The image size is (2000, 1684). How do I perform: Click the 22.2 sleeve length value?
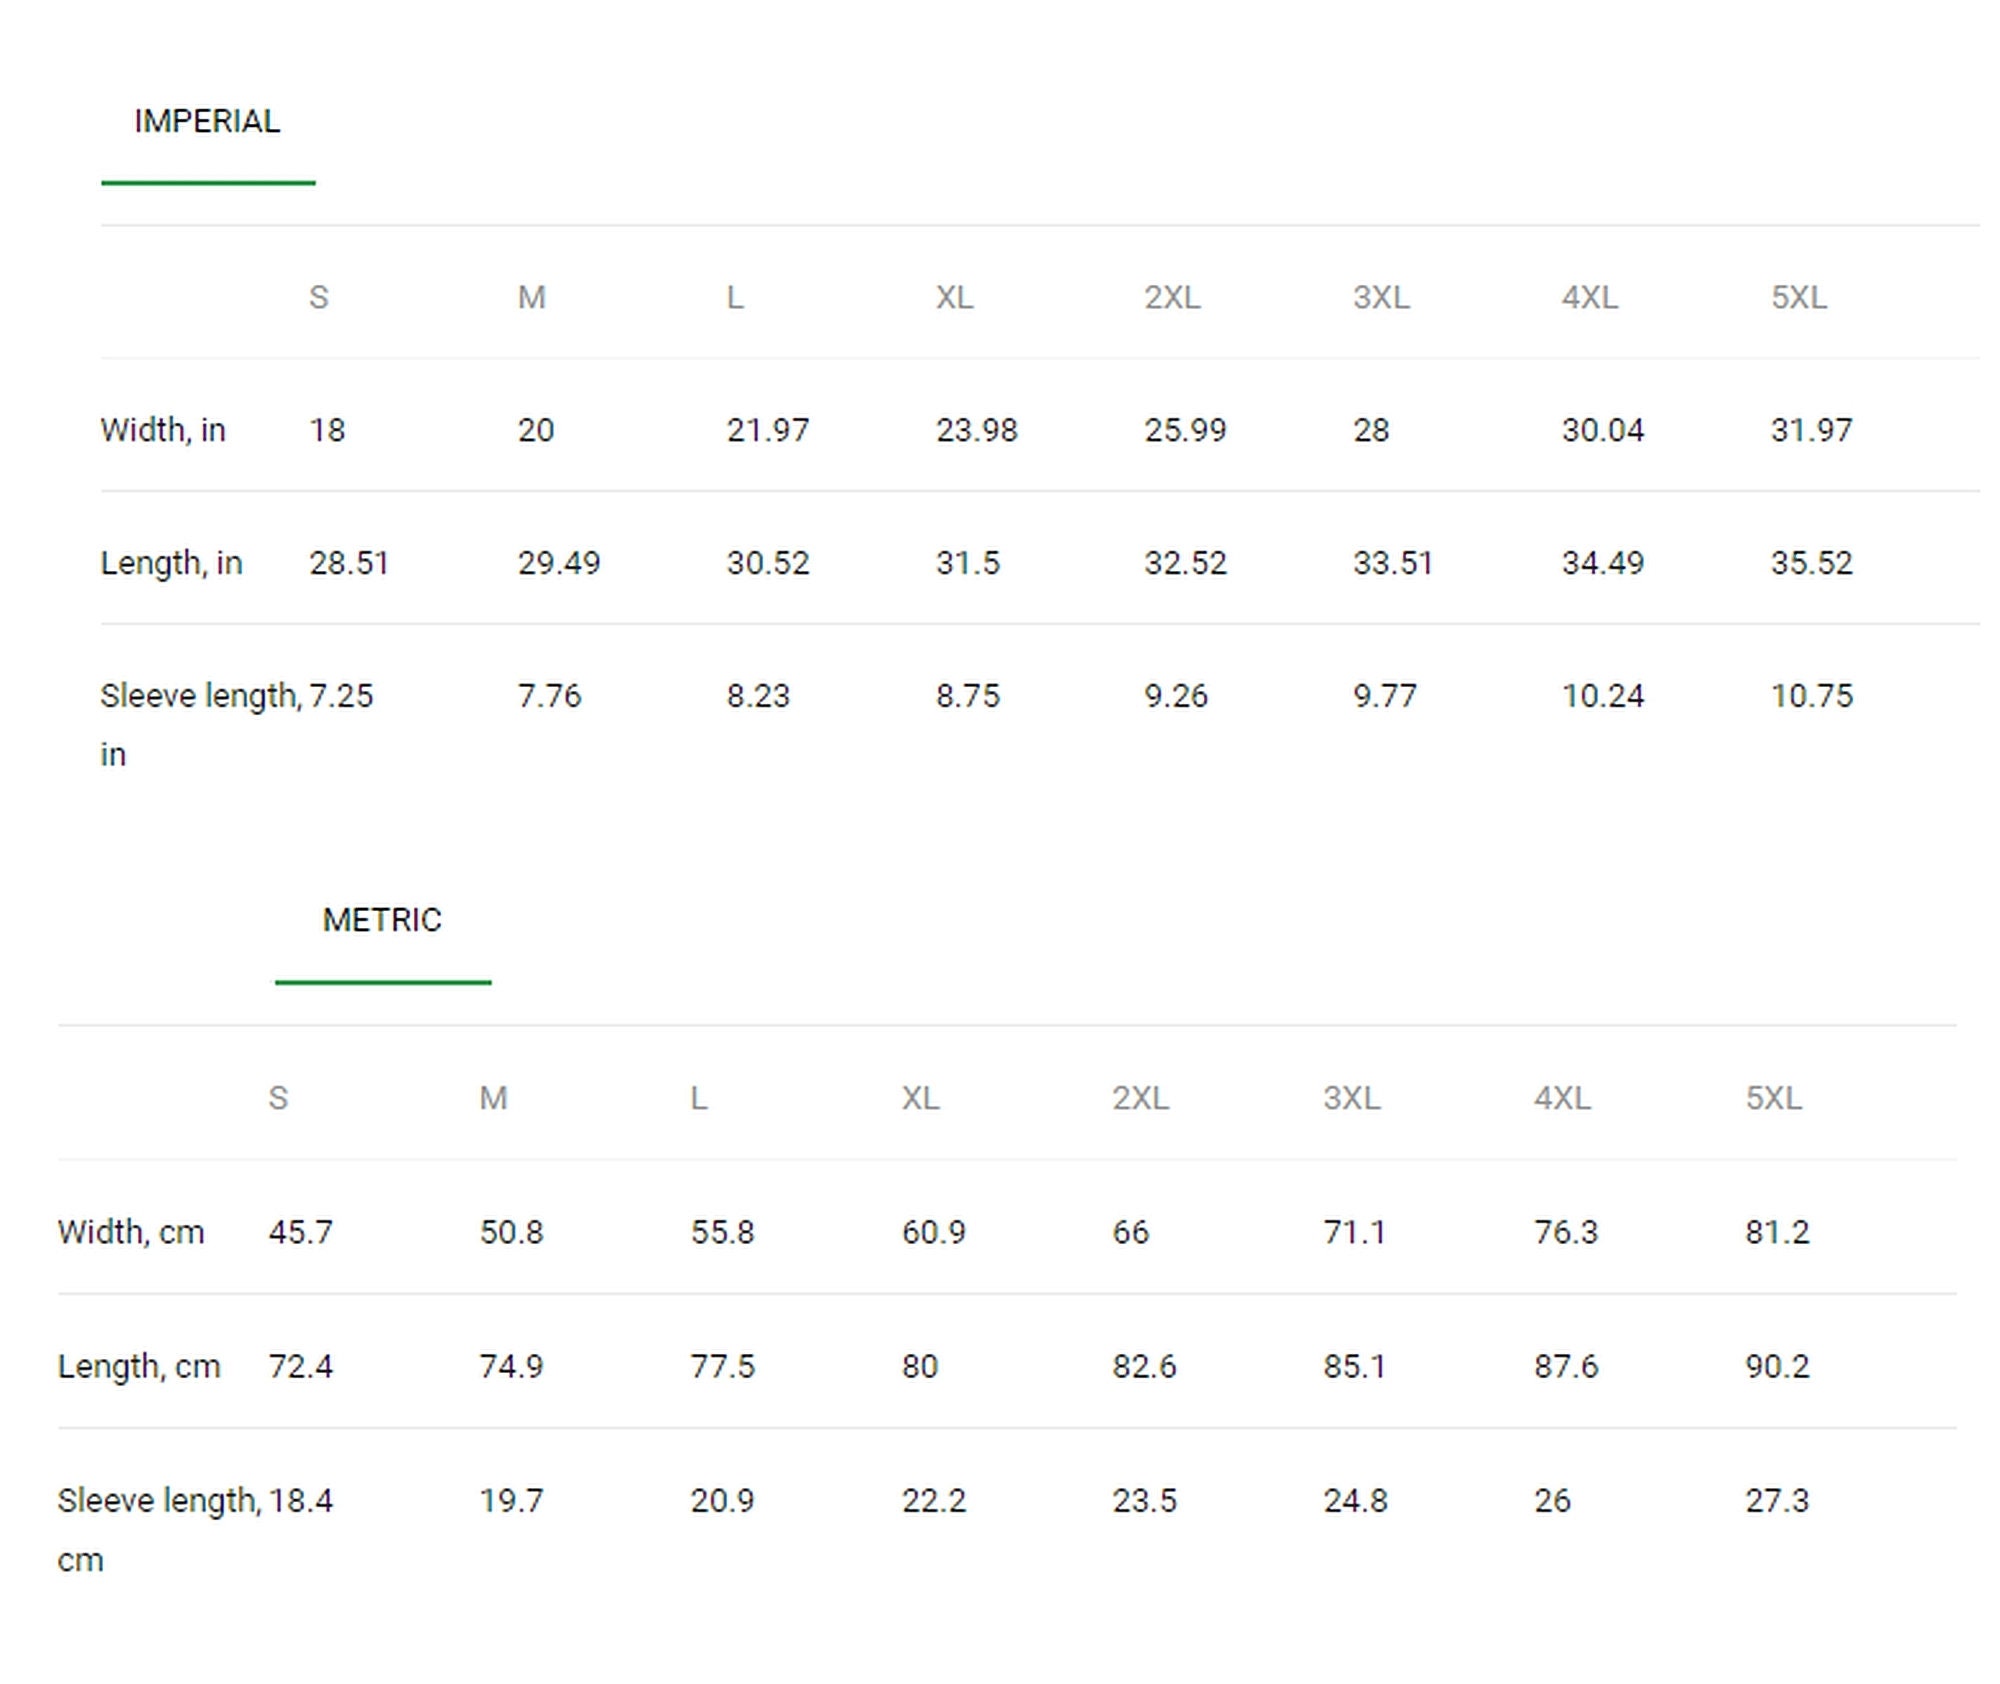point(934,1501)
